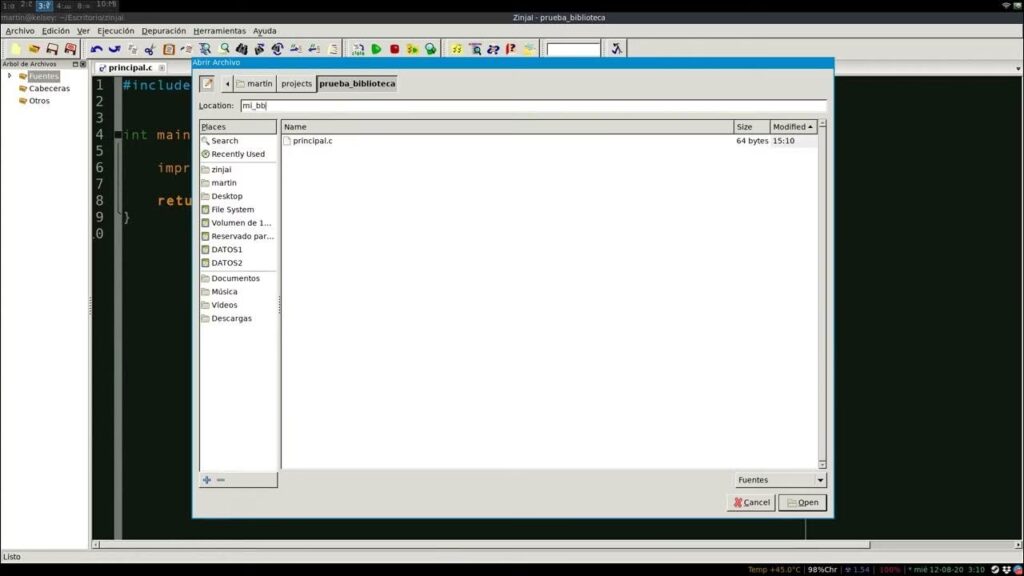
Task: Navigate to the martin path breadcrumb
Action: click(254, 84)
